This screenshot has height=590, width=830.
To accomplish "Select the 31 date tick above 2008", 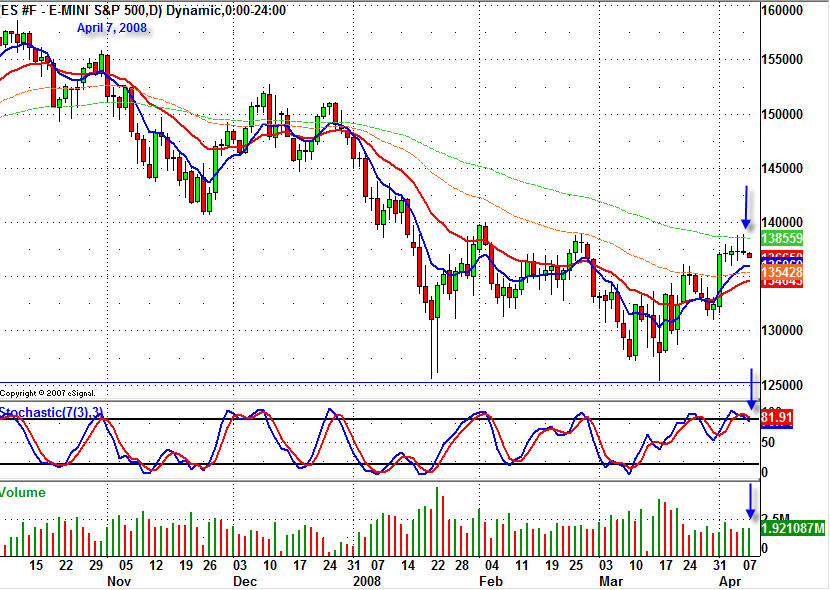I will (x=354, y=565).
